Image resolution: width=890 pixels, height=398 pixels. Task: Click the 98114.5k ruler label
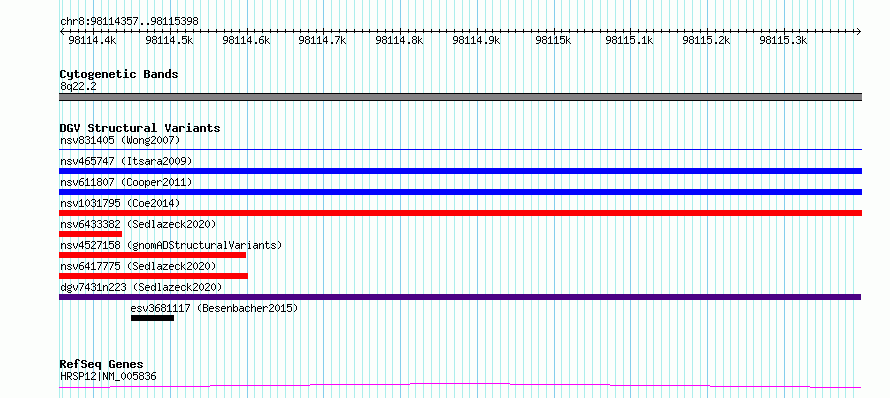[x=169, y=40]
